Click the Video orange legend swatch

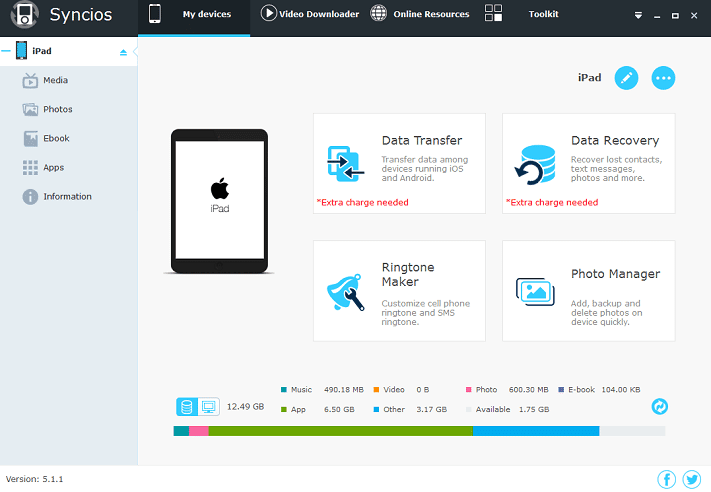click(x=376, y=390)
